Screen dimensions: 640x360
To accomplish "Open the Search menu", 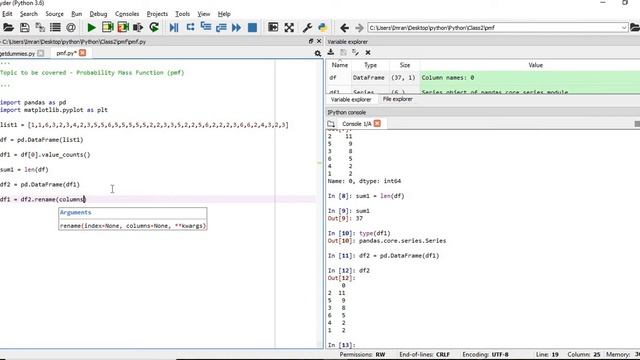I will (29, 14).
